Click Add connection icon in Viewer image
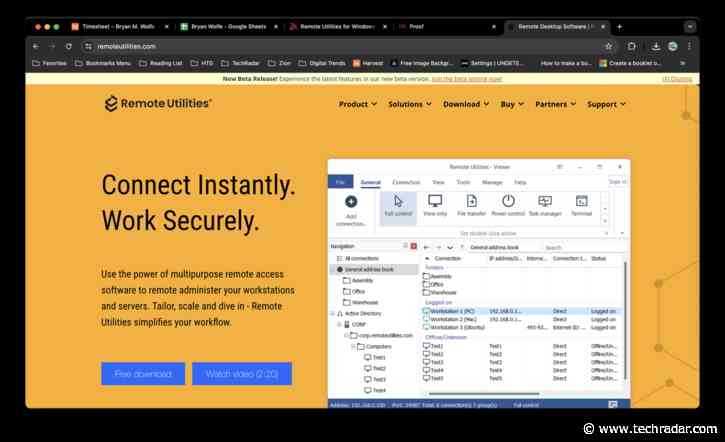The width and height of the screenshot is (725, 442). coord(351,202)
